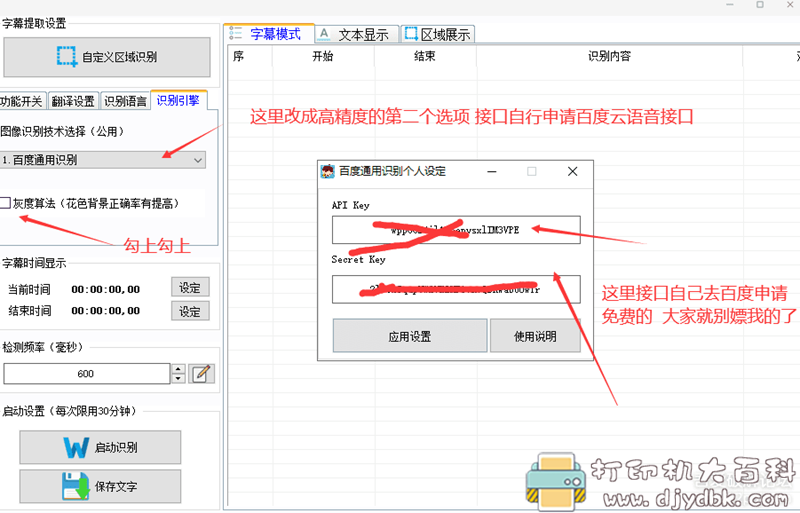Click the 保存文字 button
Viewport: 800px width, 513px height.
point(100,486)
